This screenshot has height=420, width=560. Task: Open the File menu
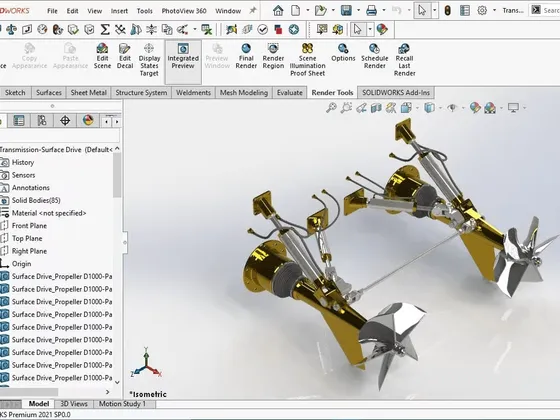tap(52, 11)
